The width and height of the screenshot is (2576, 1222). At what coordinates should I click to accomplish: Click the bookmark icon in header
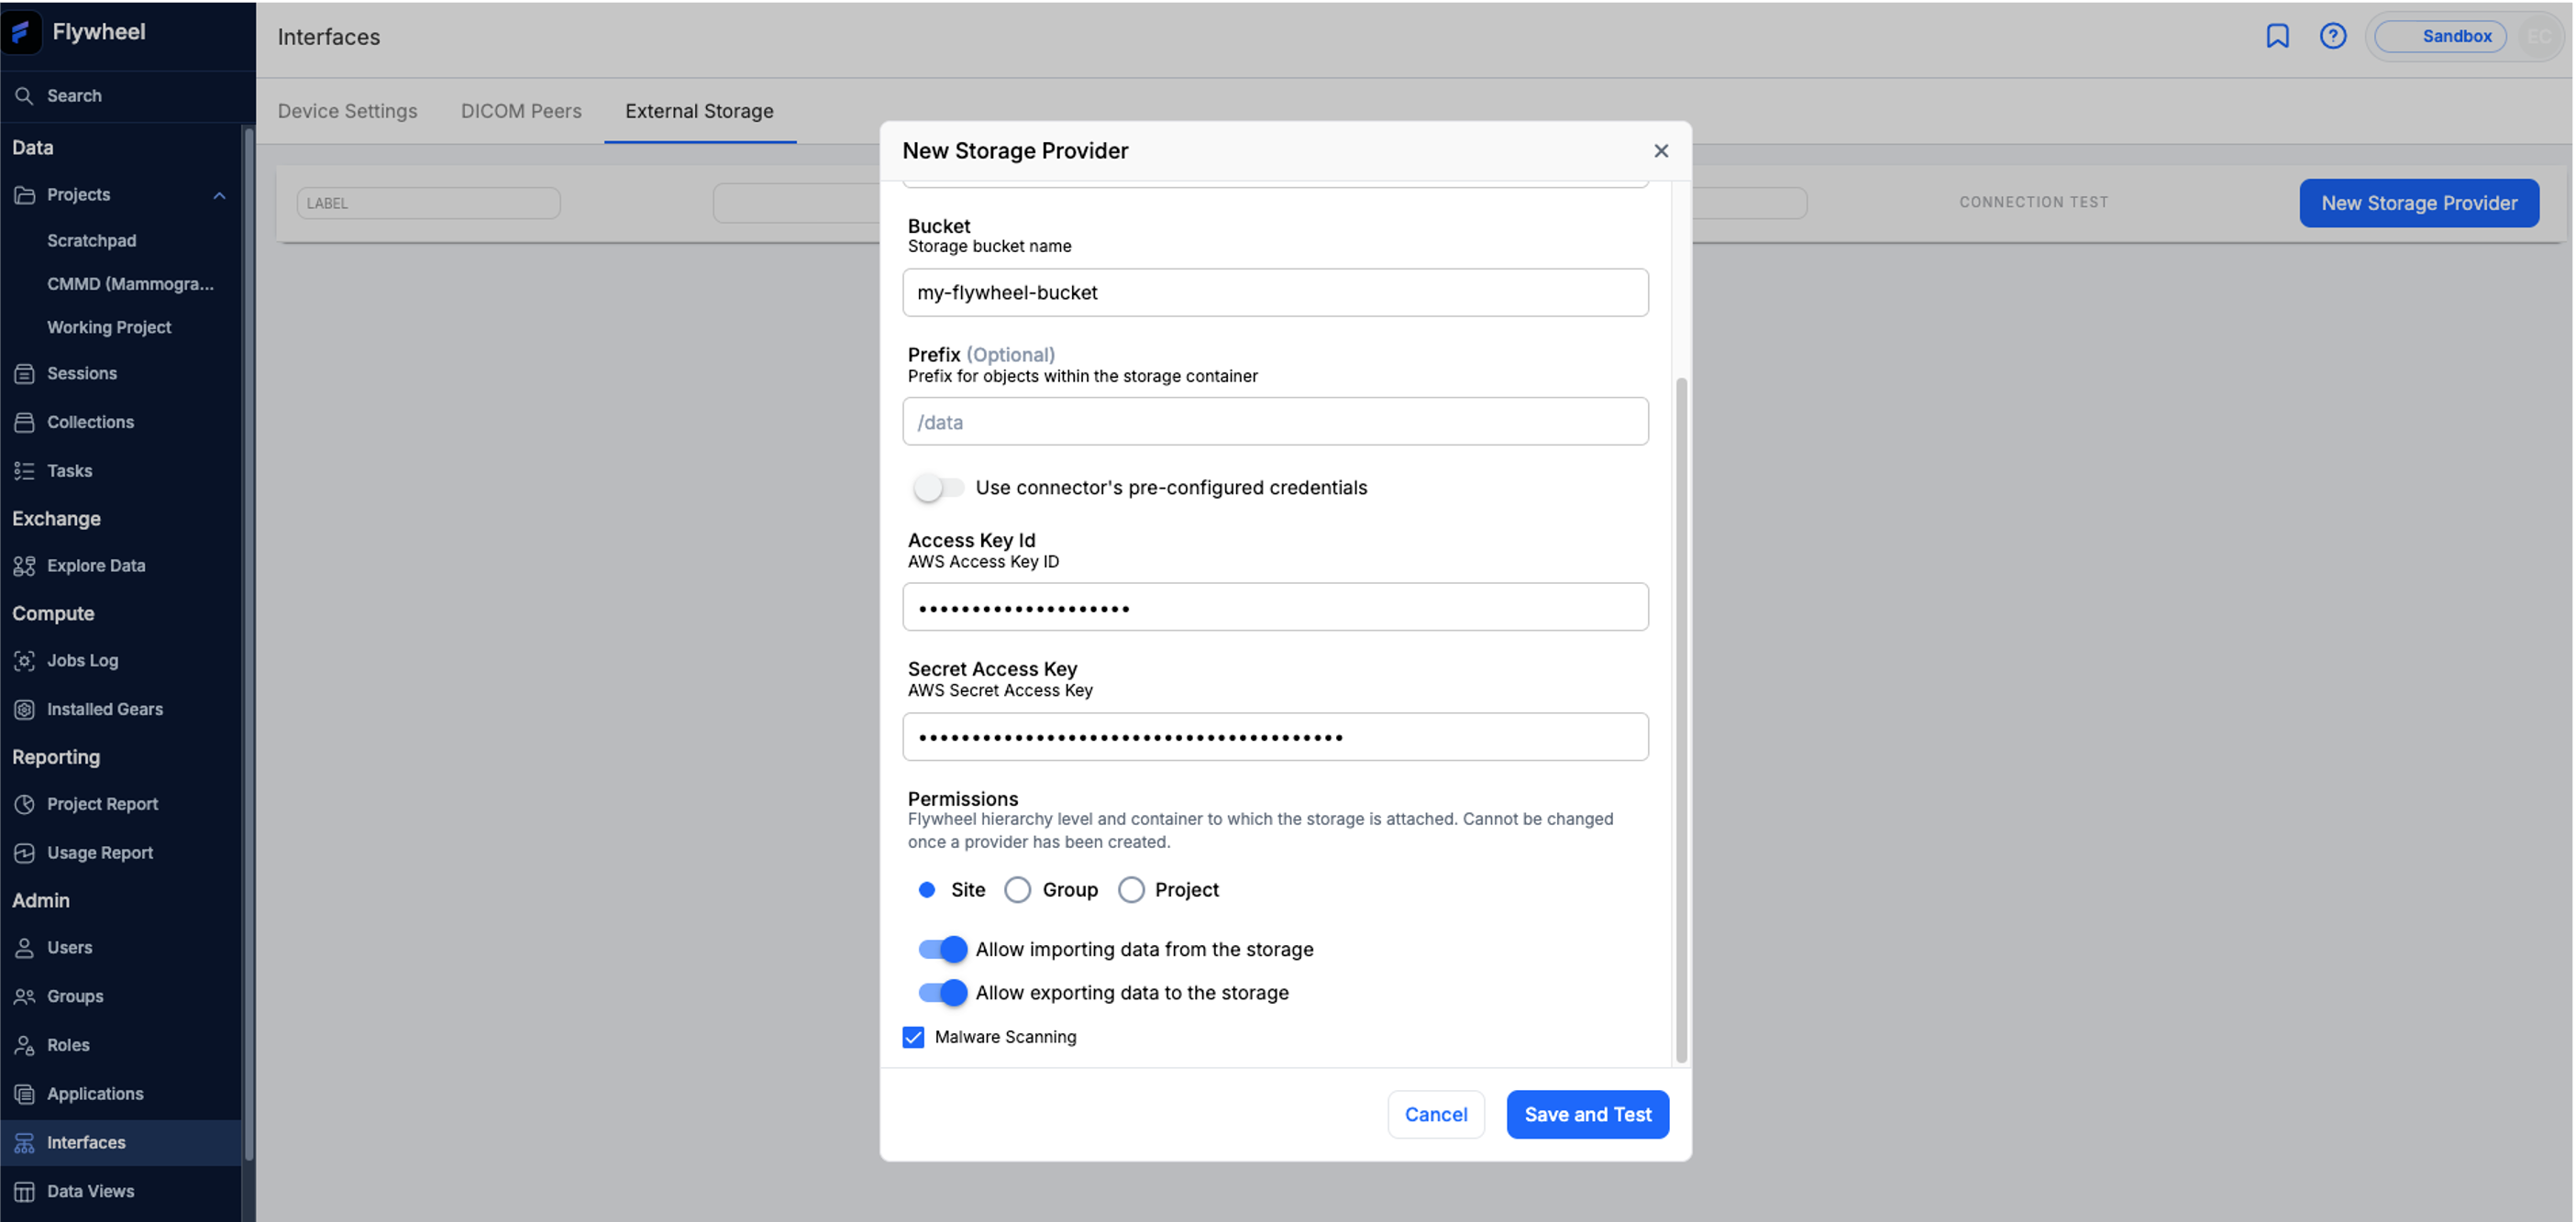[2277, 37]
